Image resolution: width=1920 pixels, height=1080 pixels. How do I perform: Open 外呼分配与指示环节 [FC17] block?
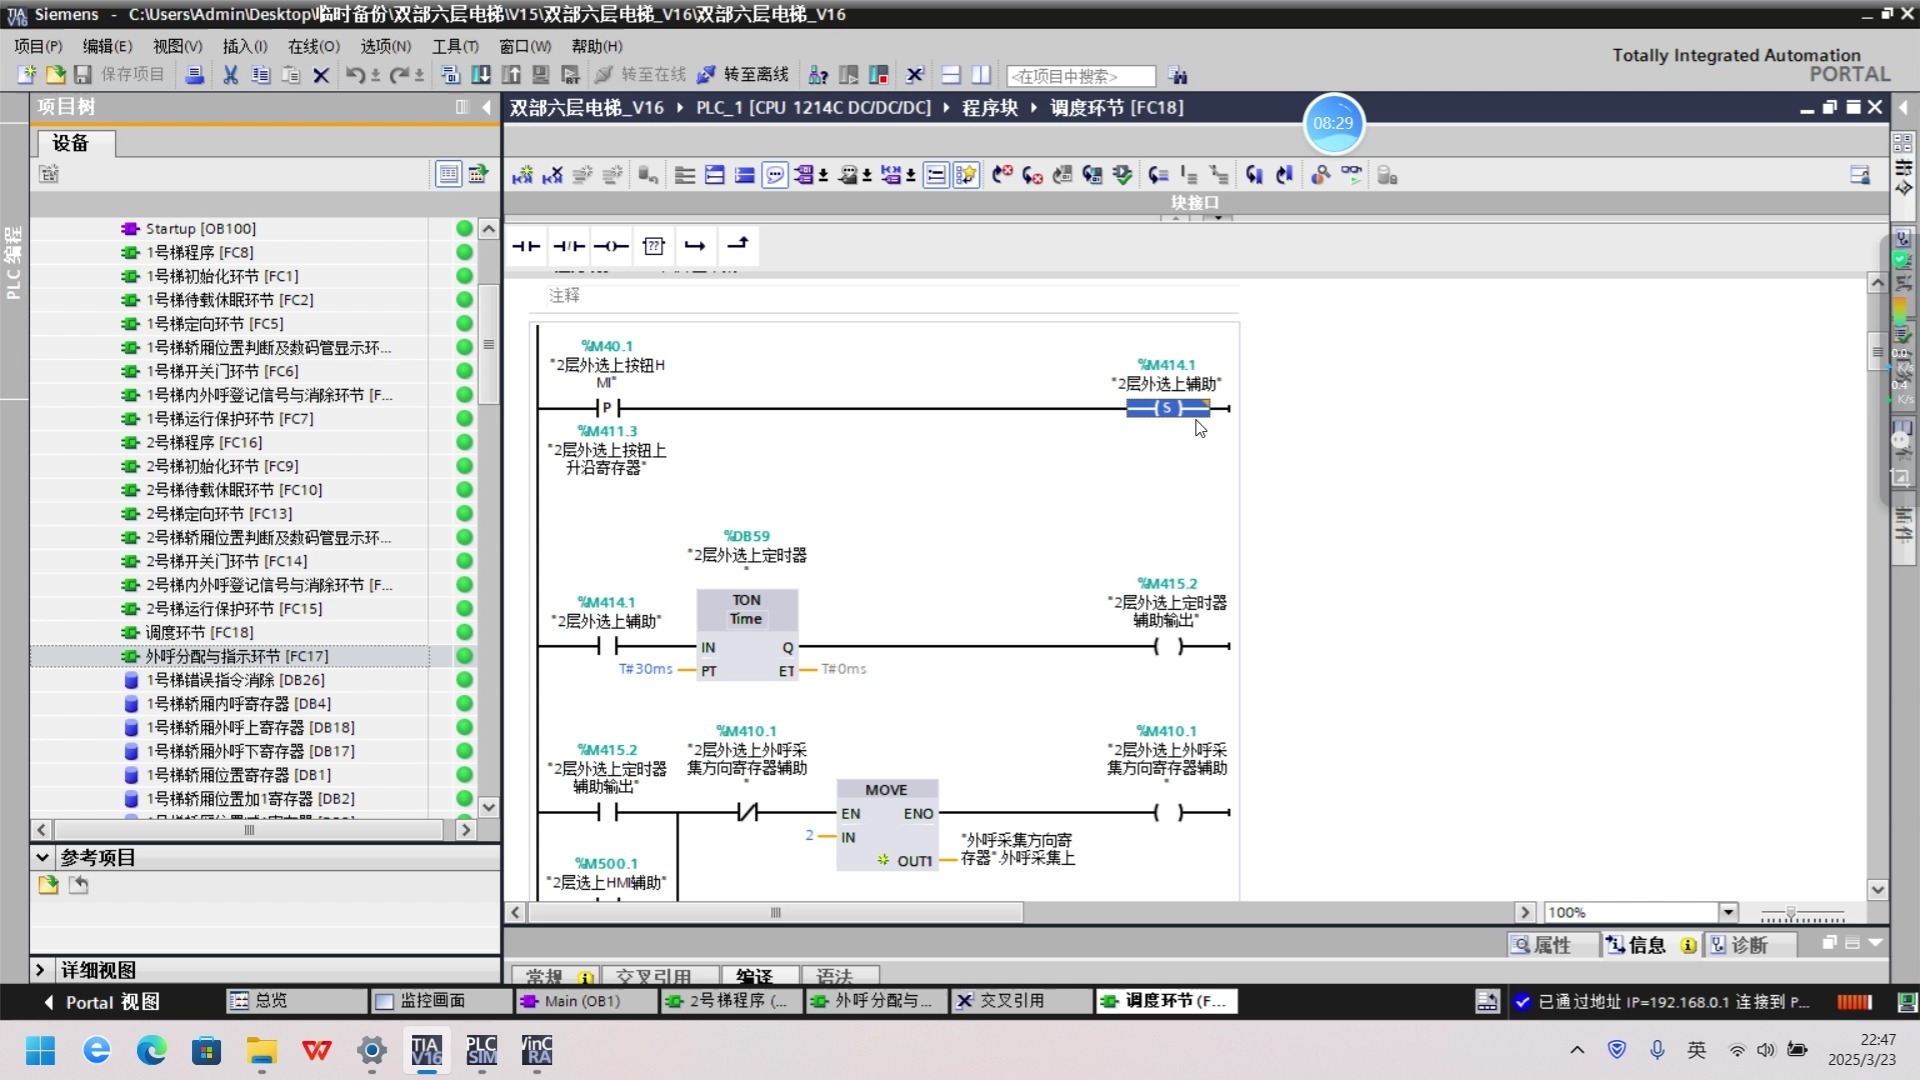pyautogui.click(x=236, y=656)
